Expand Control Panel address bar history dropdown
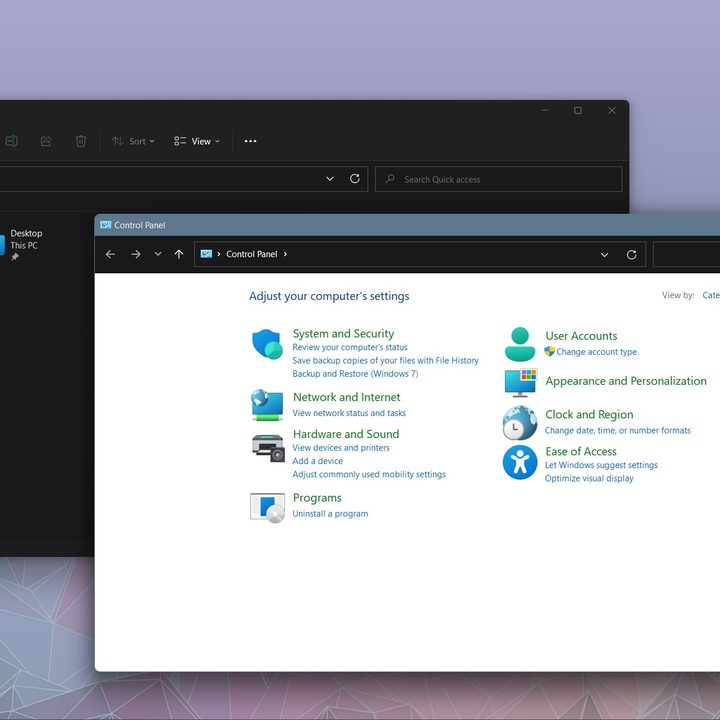 coord(604,254)
